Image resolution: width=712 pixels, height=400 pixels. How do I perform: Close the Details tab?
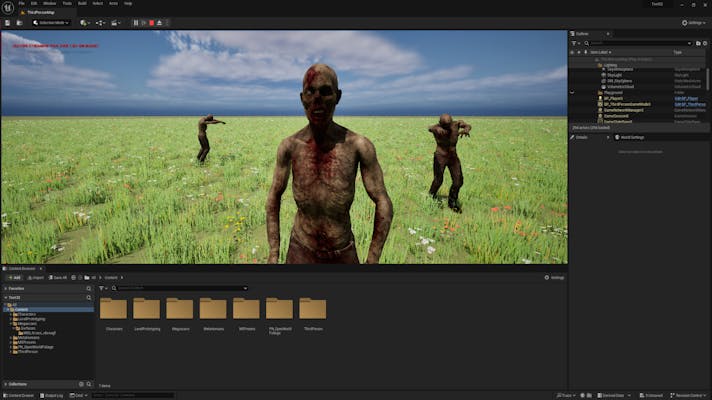coord(608,137)
